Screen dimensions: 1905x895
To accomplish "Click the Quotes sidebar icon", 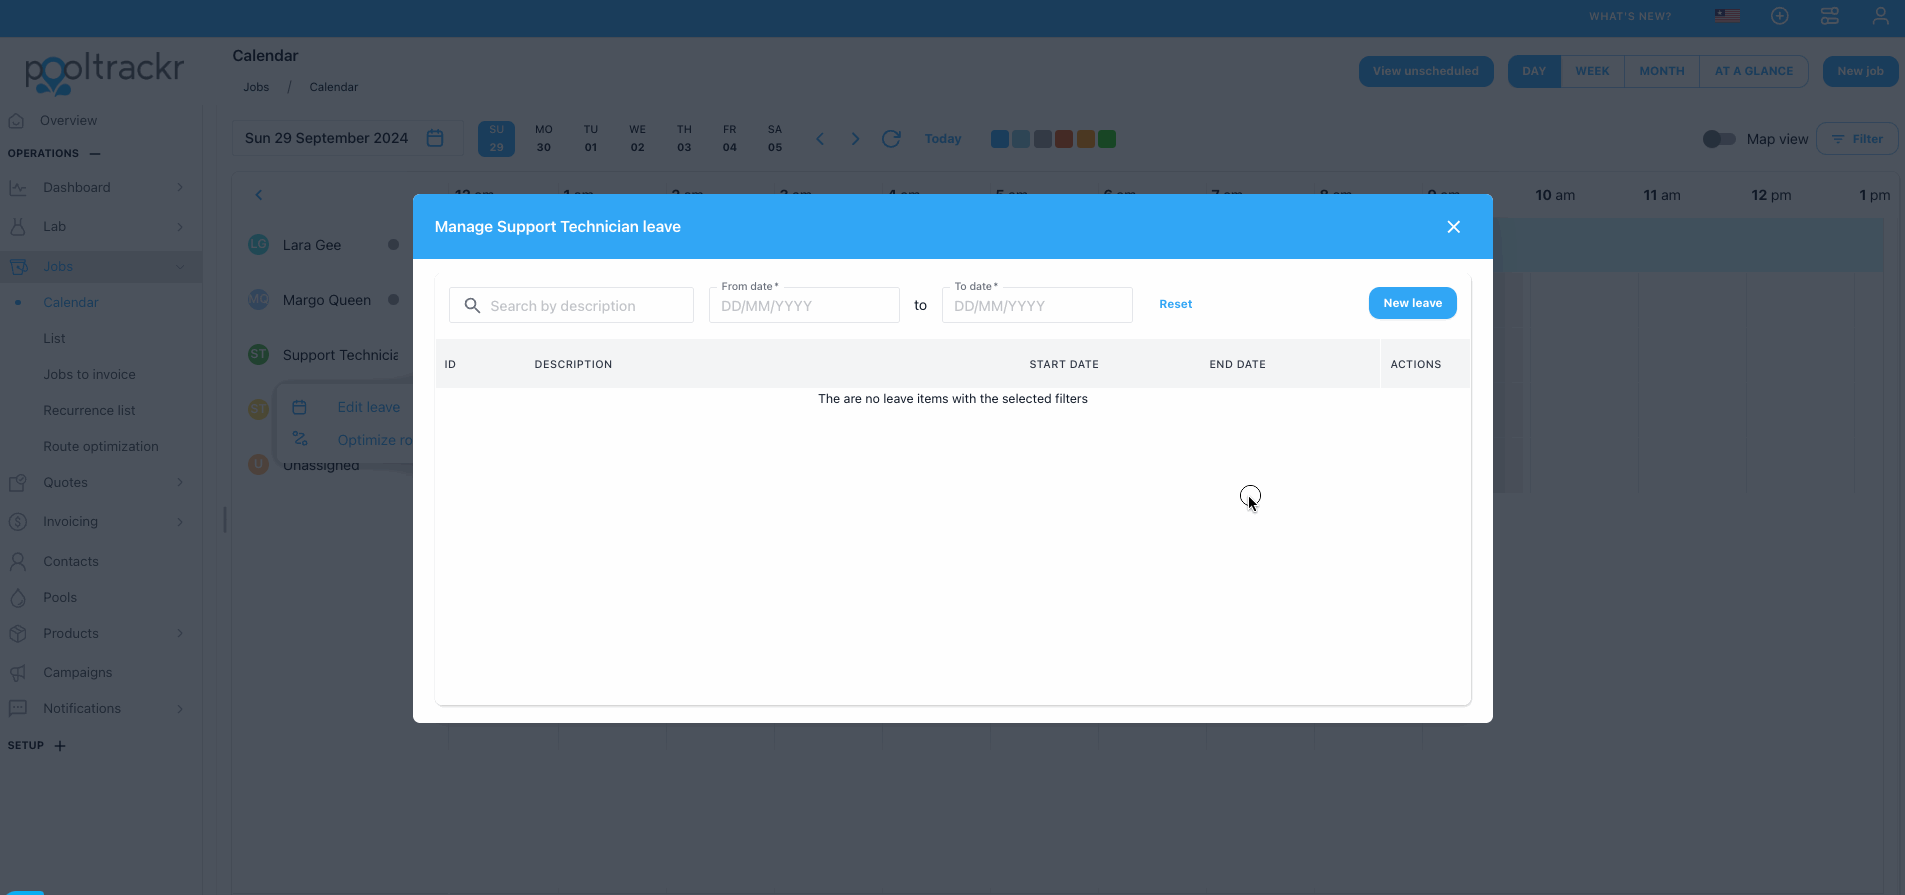I will point(18,482).
